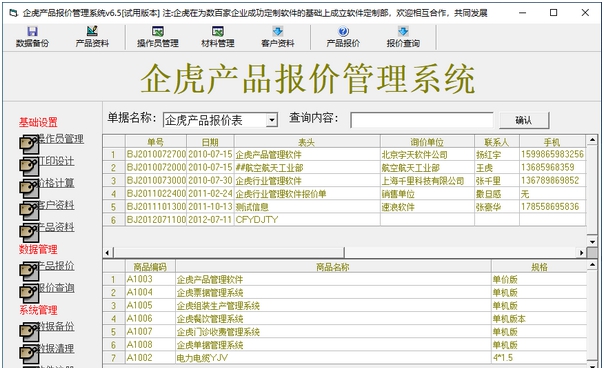Screen dimensions: 604x368
Task: Click the 联系人 column header
Action: pos(497,142)
